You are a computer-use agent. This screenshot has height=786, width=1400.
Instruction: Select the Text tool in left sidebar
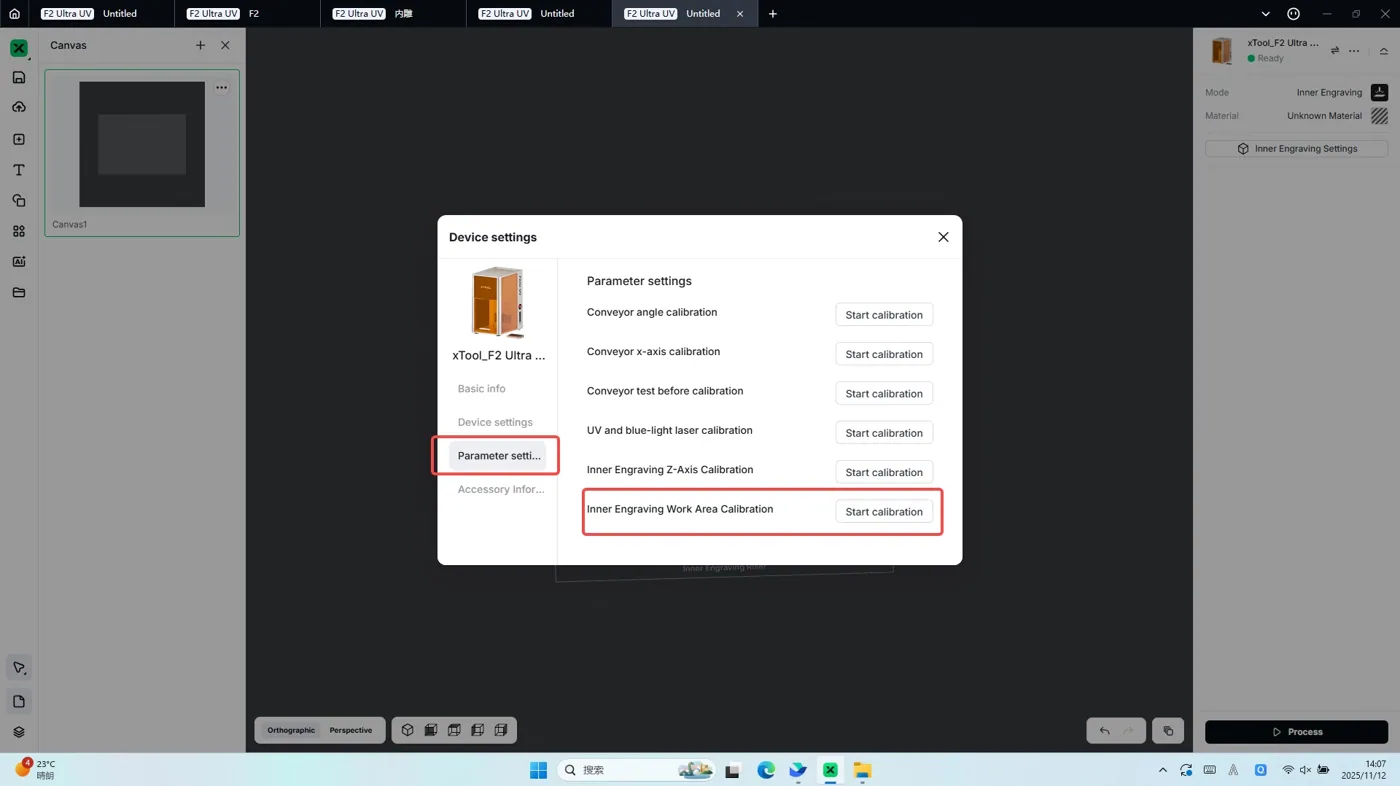[18, 170]
